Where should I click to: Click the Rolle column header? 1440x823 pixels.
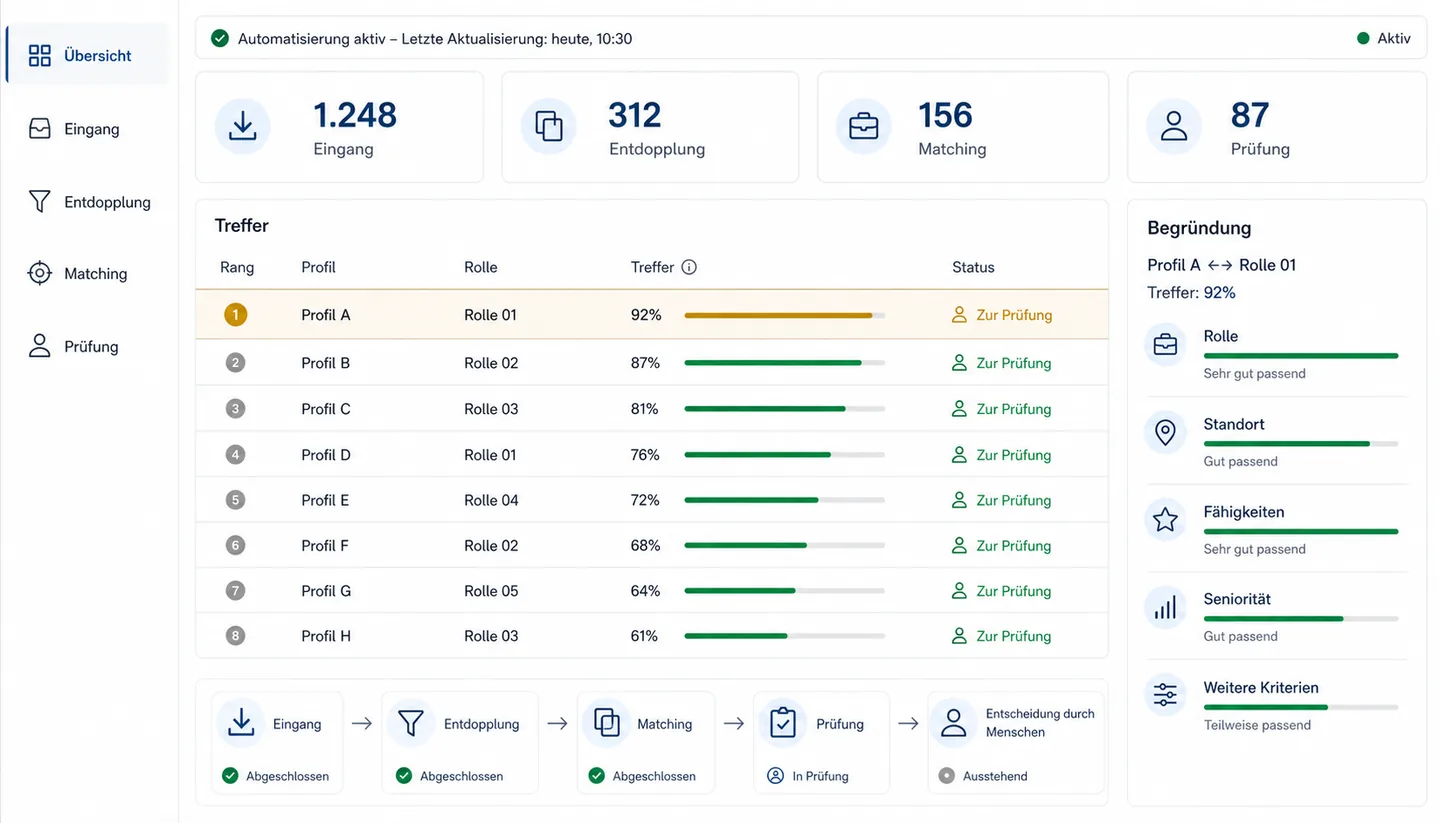[x=480, y=267]
